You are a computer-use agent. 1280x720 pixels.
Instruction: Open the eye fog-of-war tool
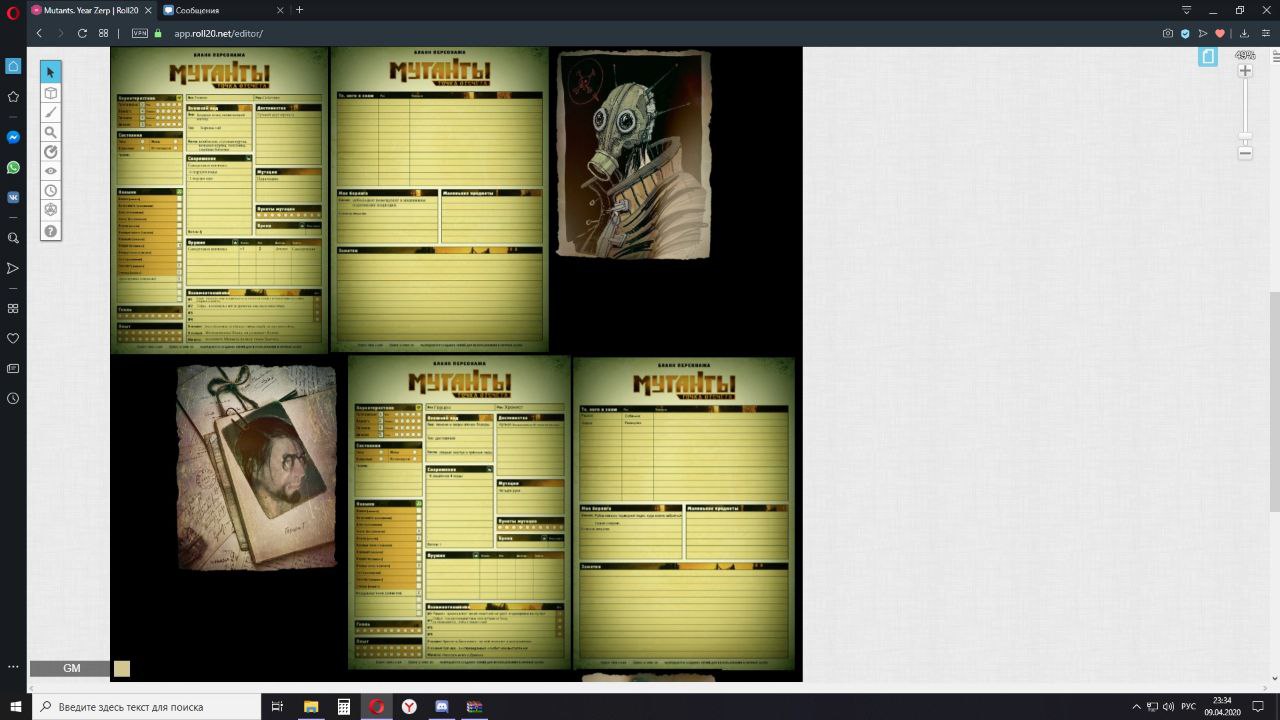tap(50, 171)
